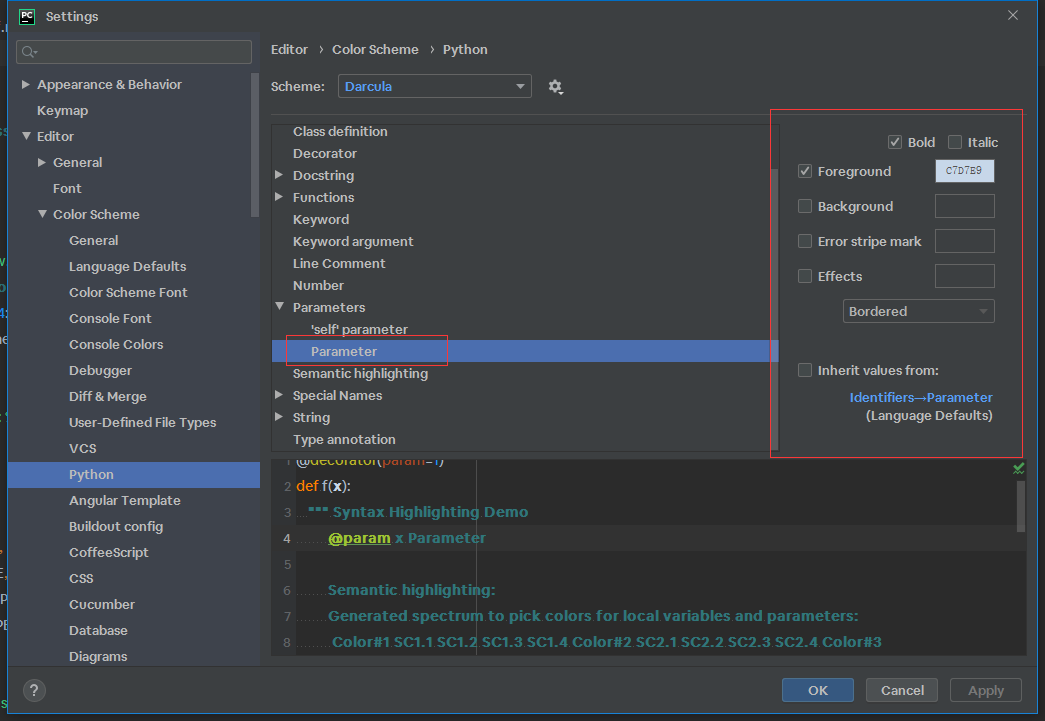Open Color Scheme Font settings
The height and width of the screenshot is (721, 1045).
coord(129,293)
